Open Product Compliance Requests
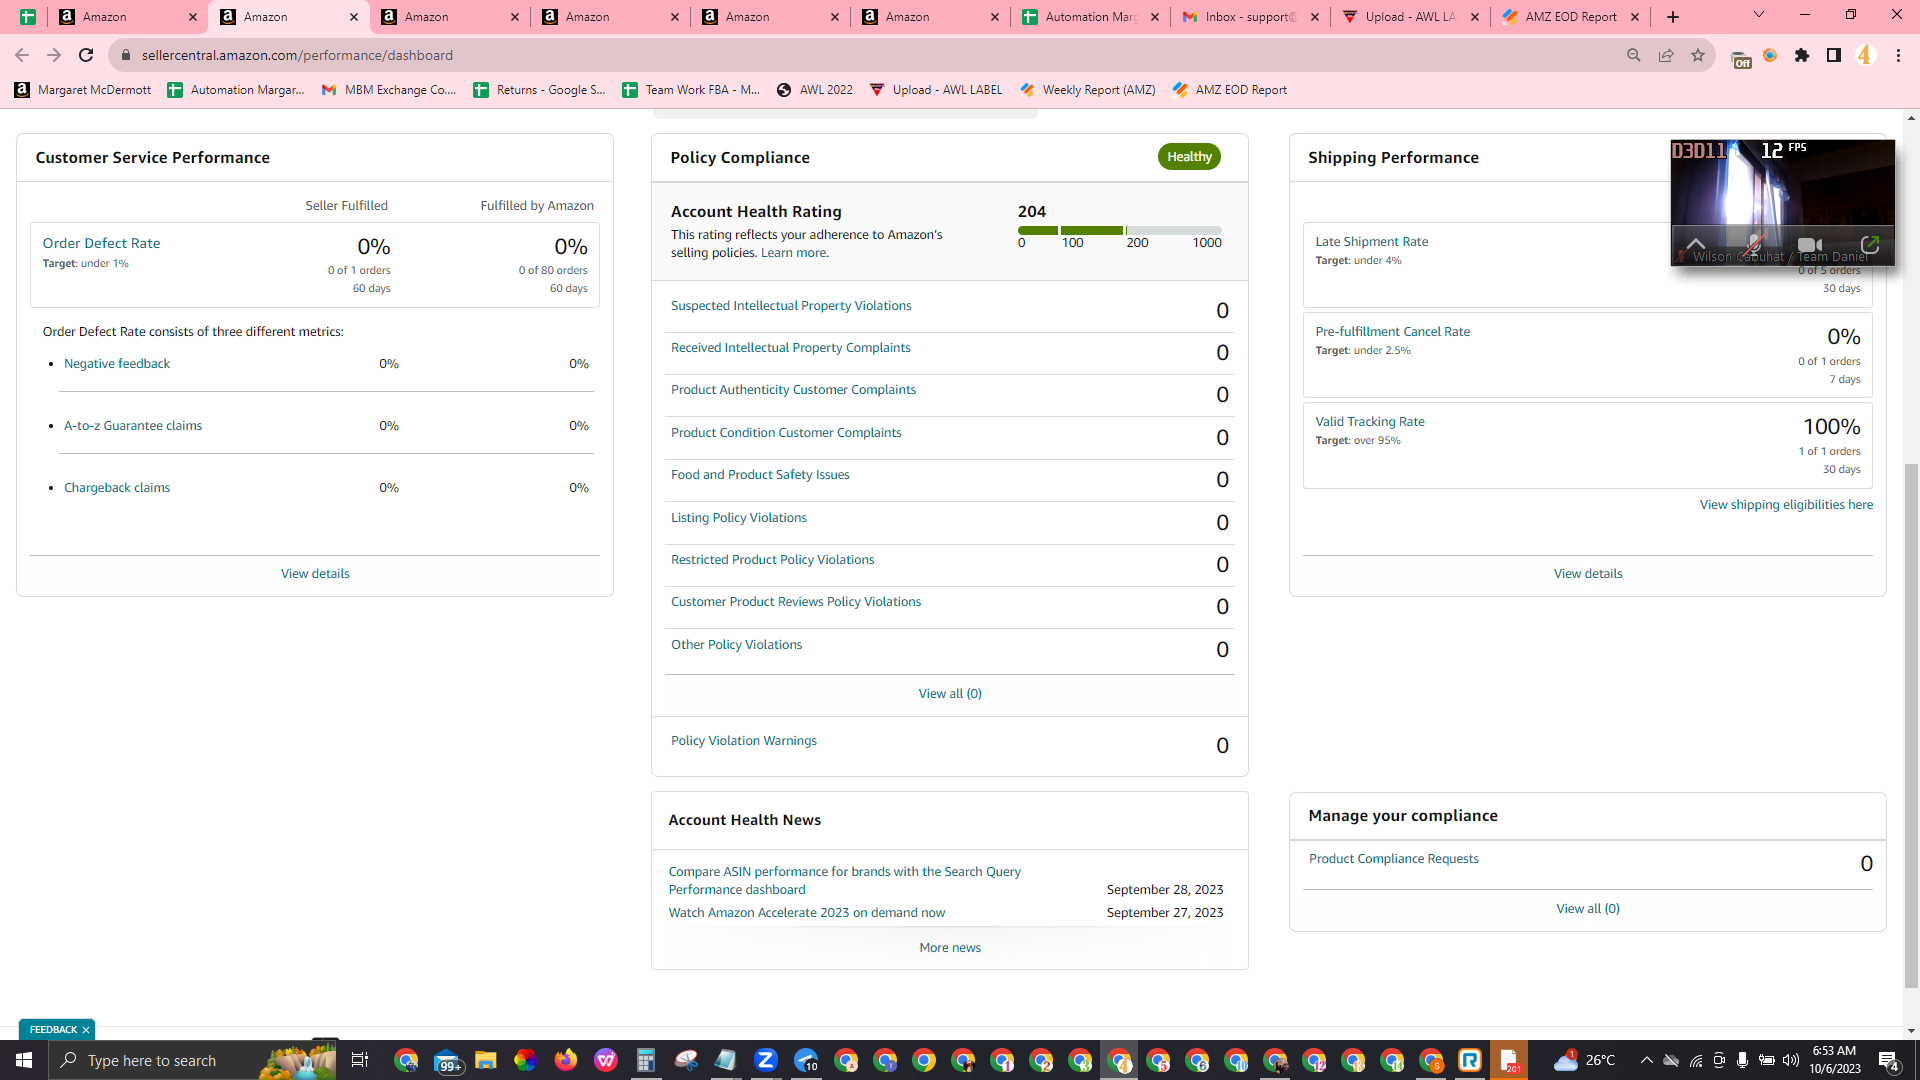Viewport: 1920px width, 1080px height. click(x=1394, y=859)
